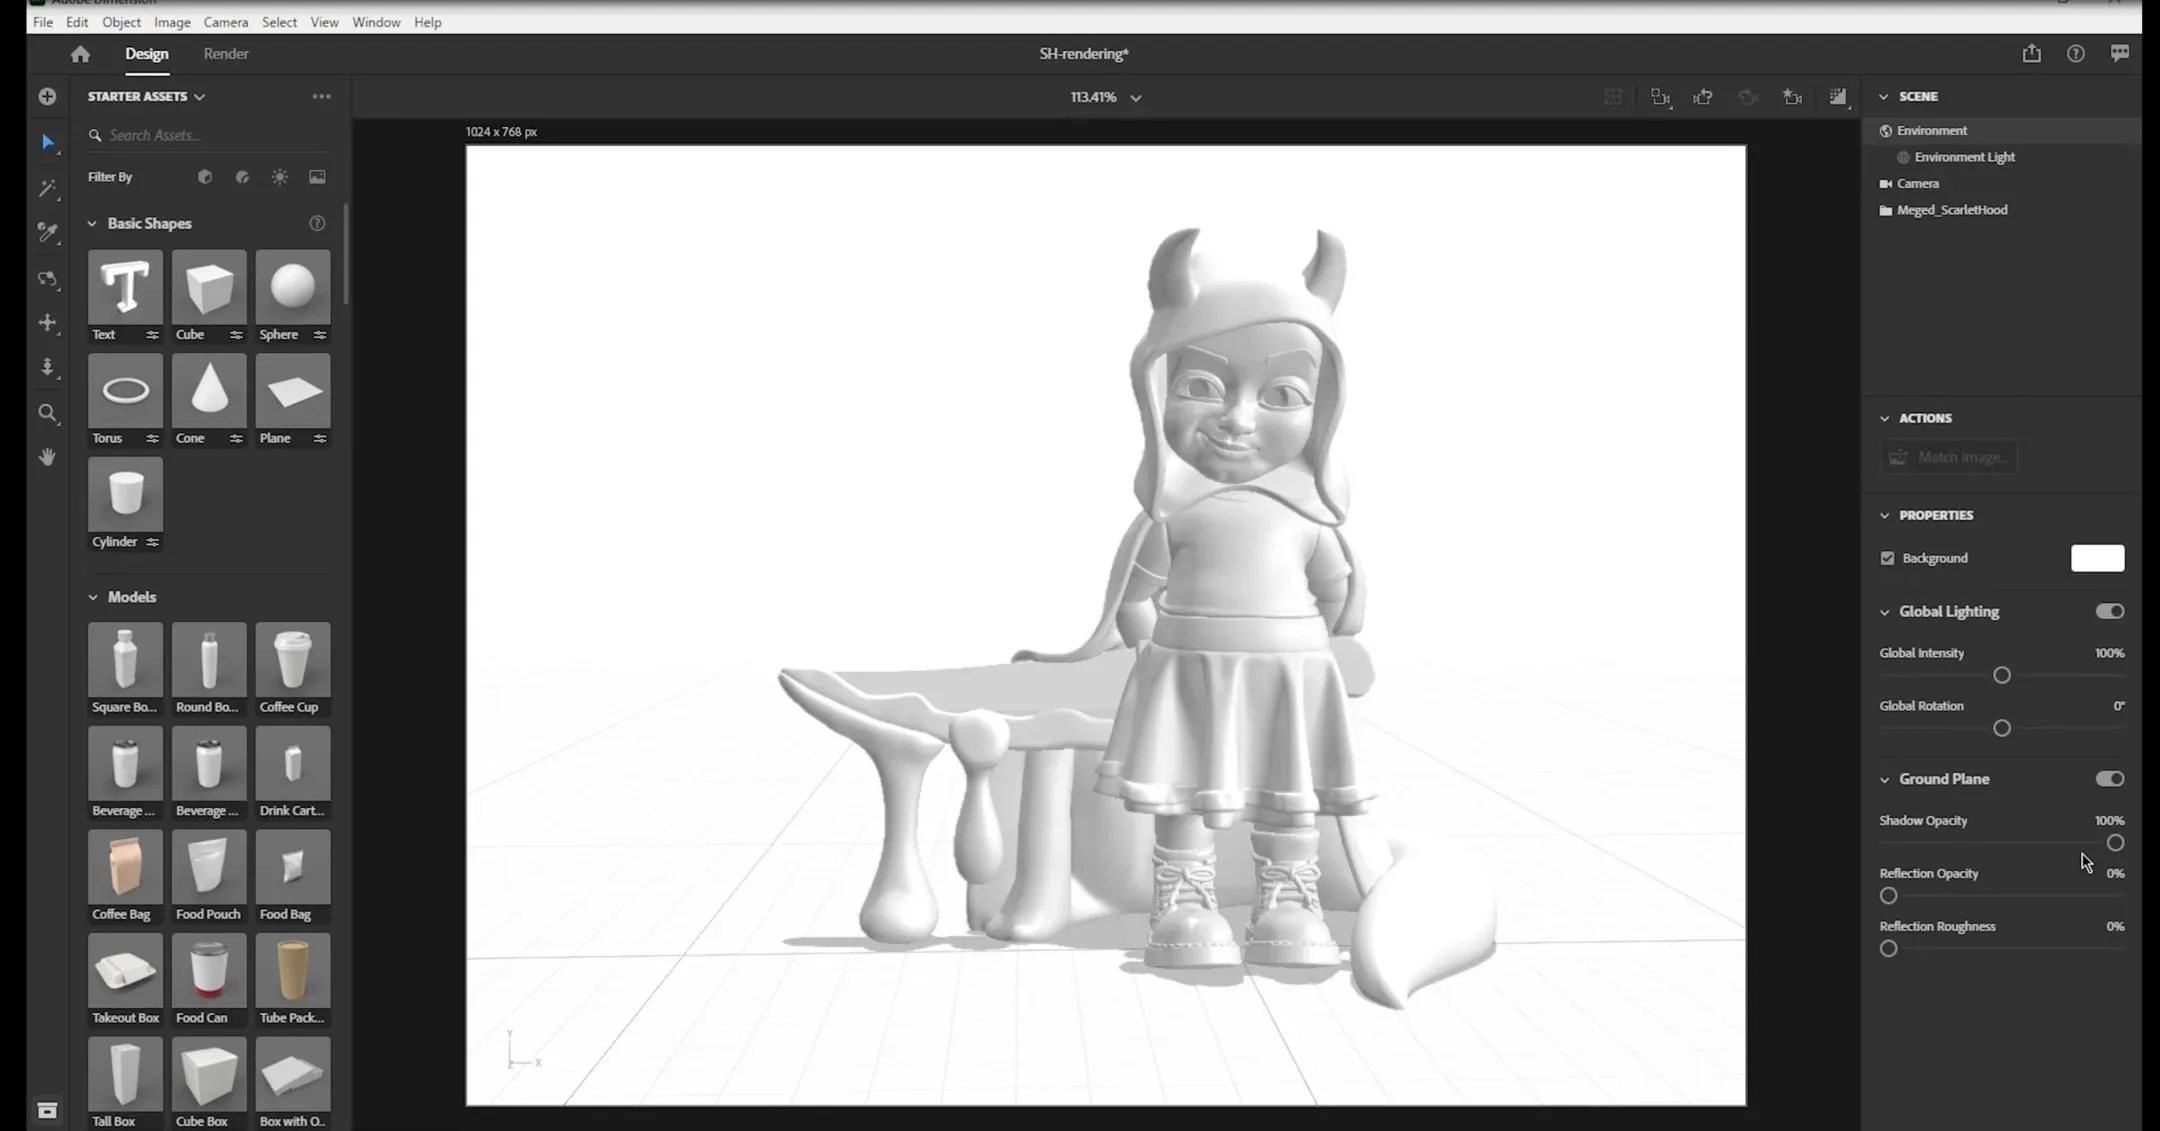This screenshot has width=2160, height=1131.
Task: Activate the Orbit camera tool
Action: [47, 279]
